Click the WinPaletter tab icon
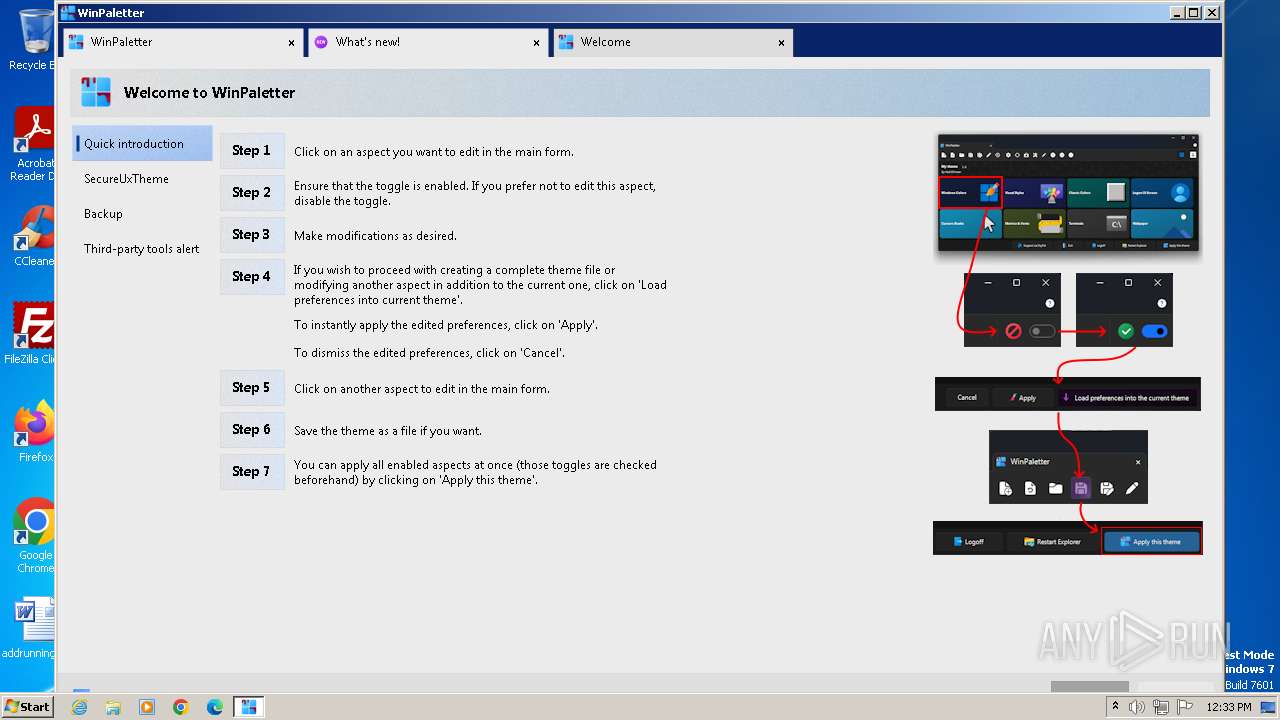The height and width of the screenshot is (720, 1280). [76, 42]
